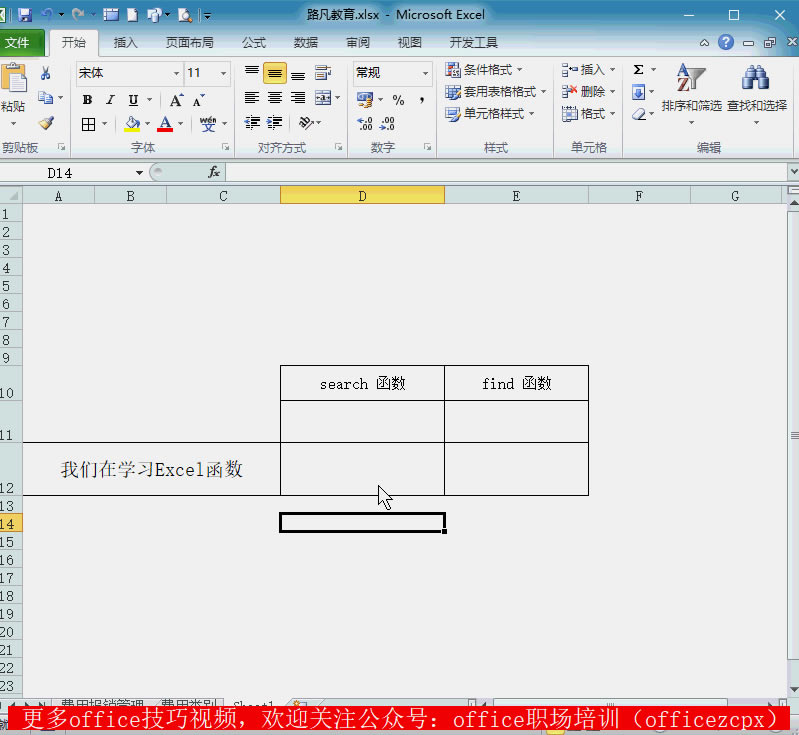Click the Cut scissors icon
Screen dimensions: 799x735
tap(45, 73)
